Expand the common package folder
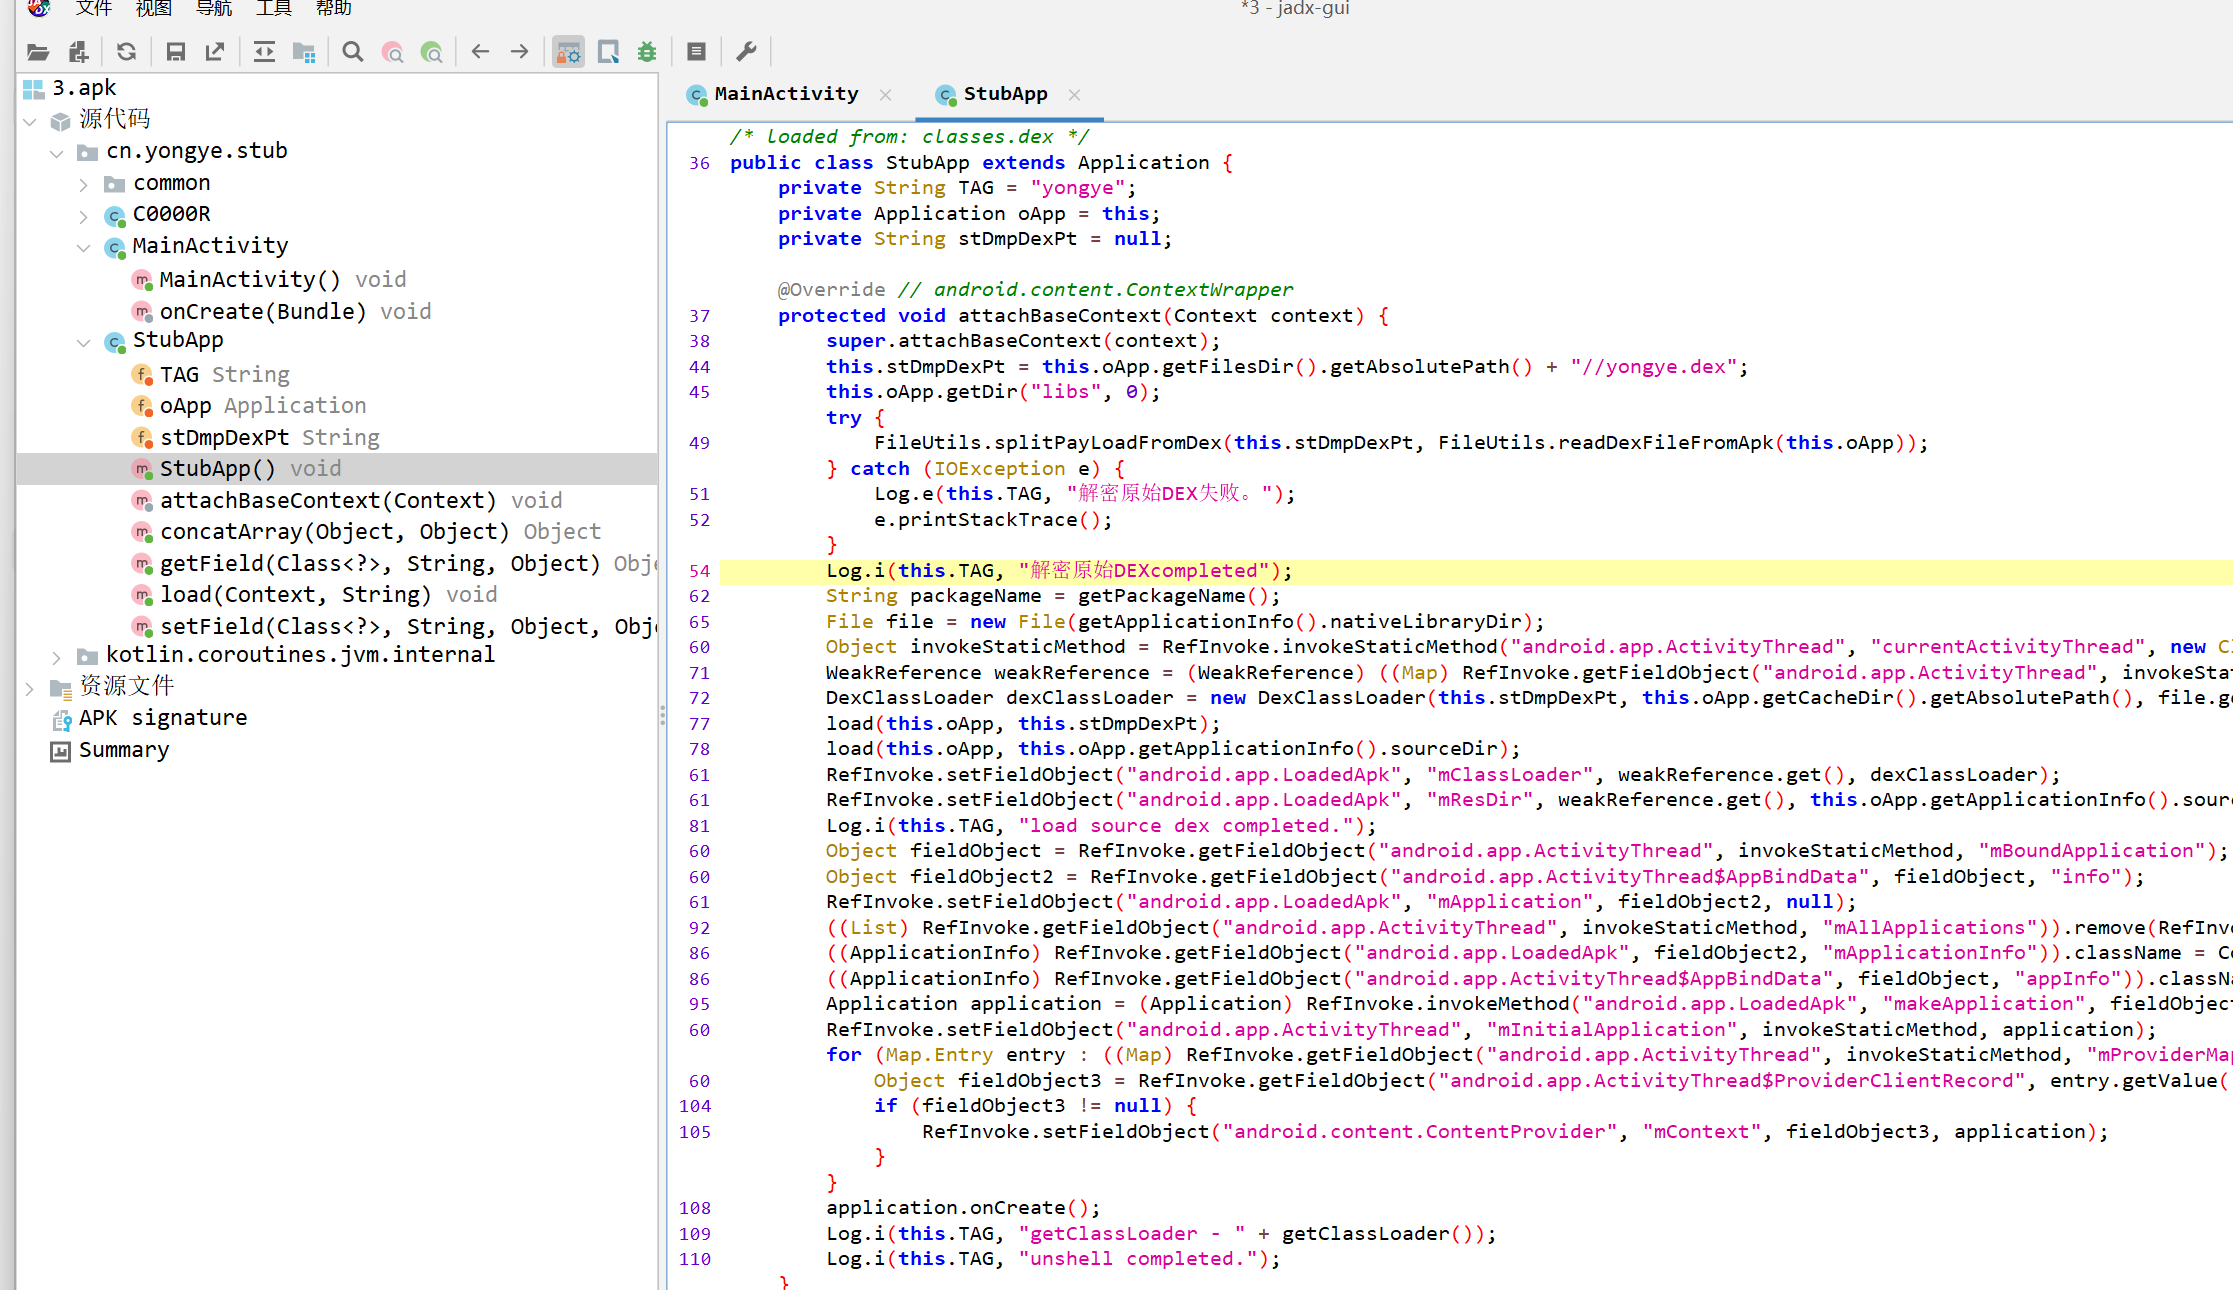2233x1290 pixels. point(84,184)
